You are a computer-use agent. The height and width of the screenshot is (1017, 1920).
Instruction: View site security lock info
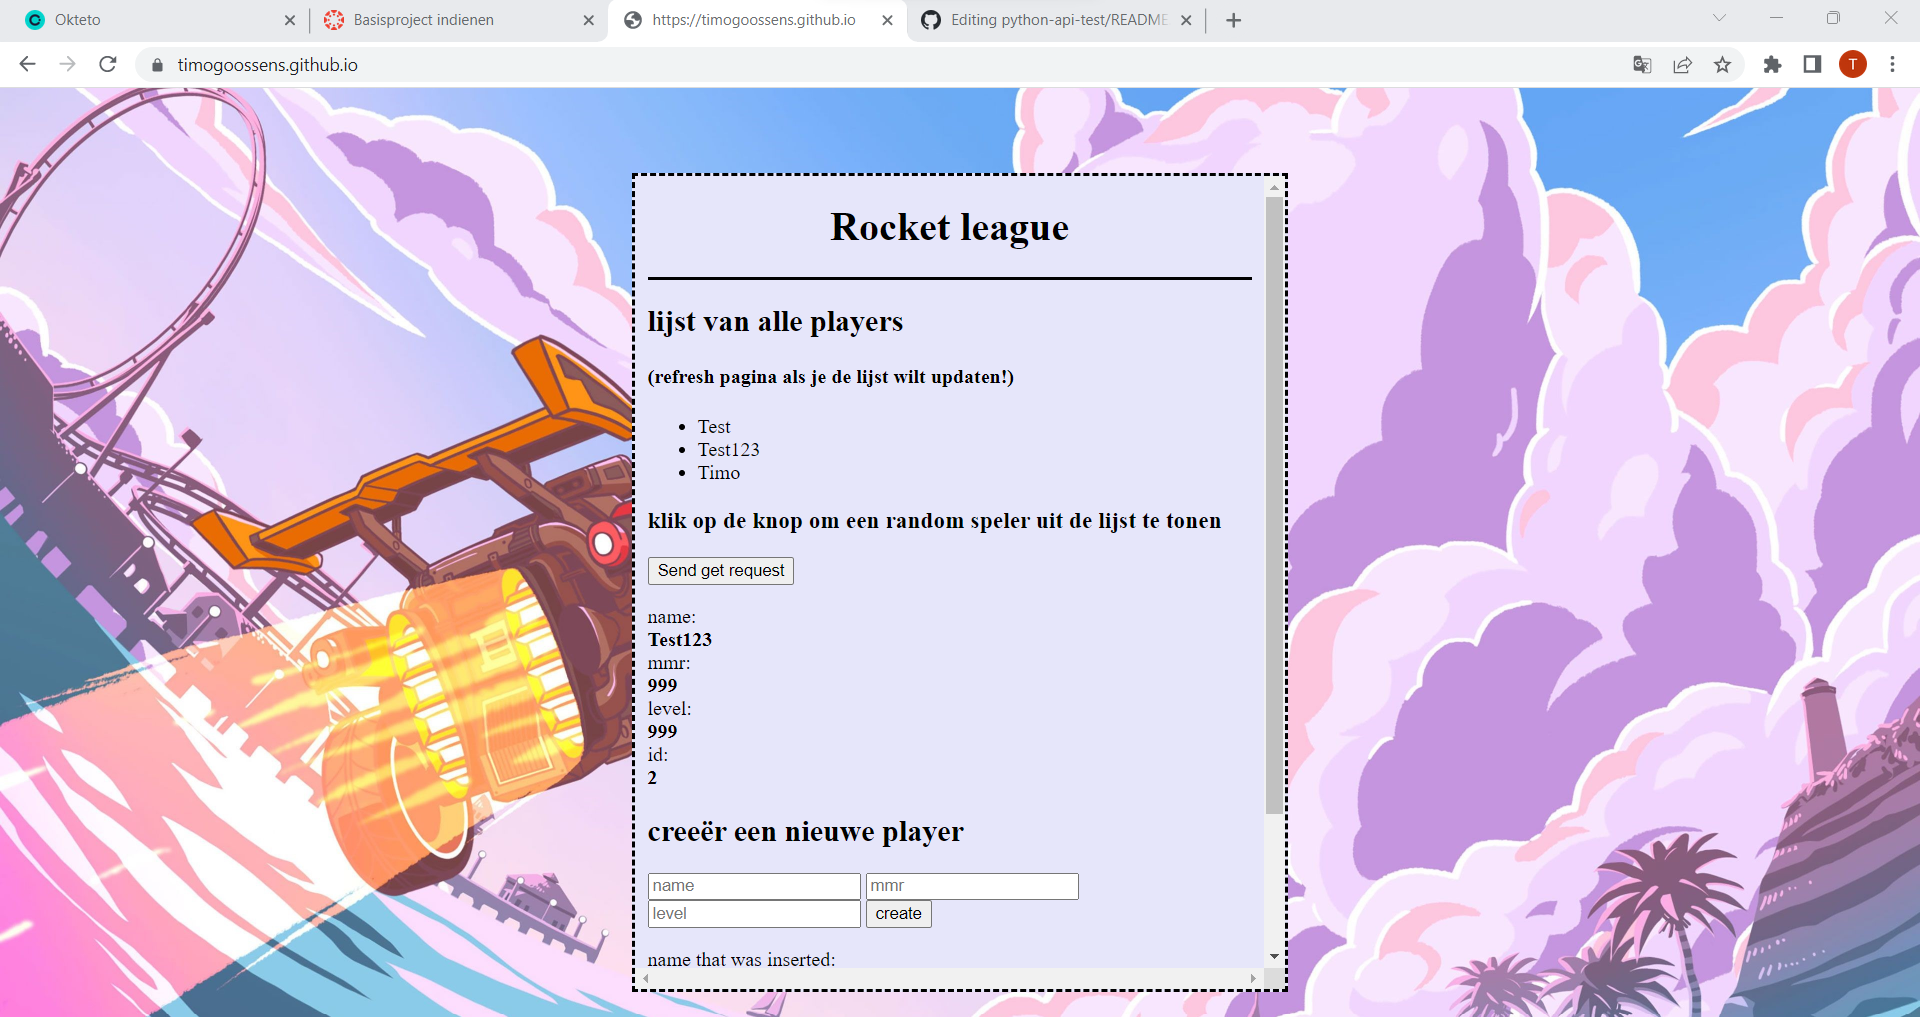pos(157,65)
